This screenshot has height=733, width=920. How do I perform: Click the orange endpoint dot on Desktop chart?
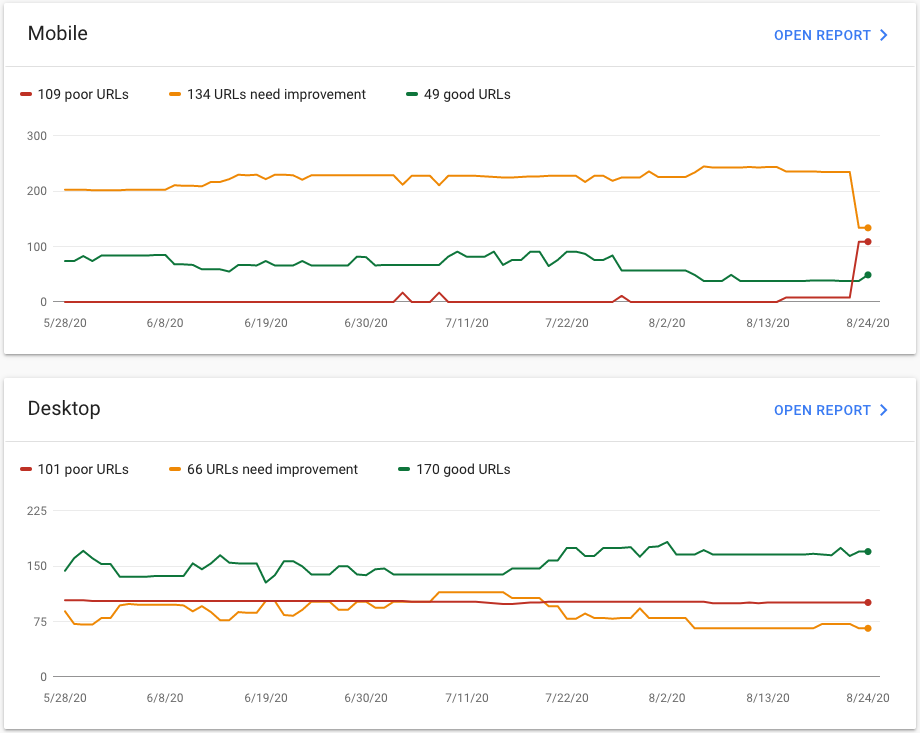[x=868, y=629]
